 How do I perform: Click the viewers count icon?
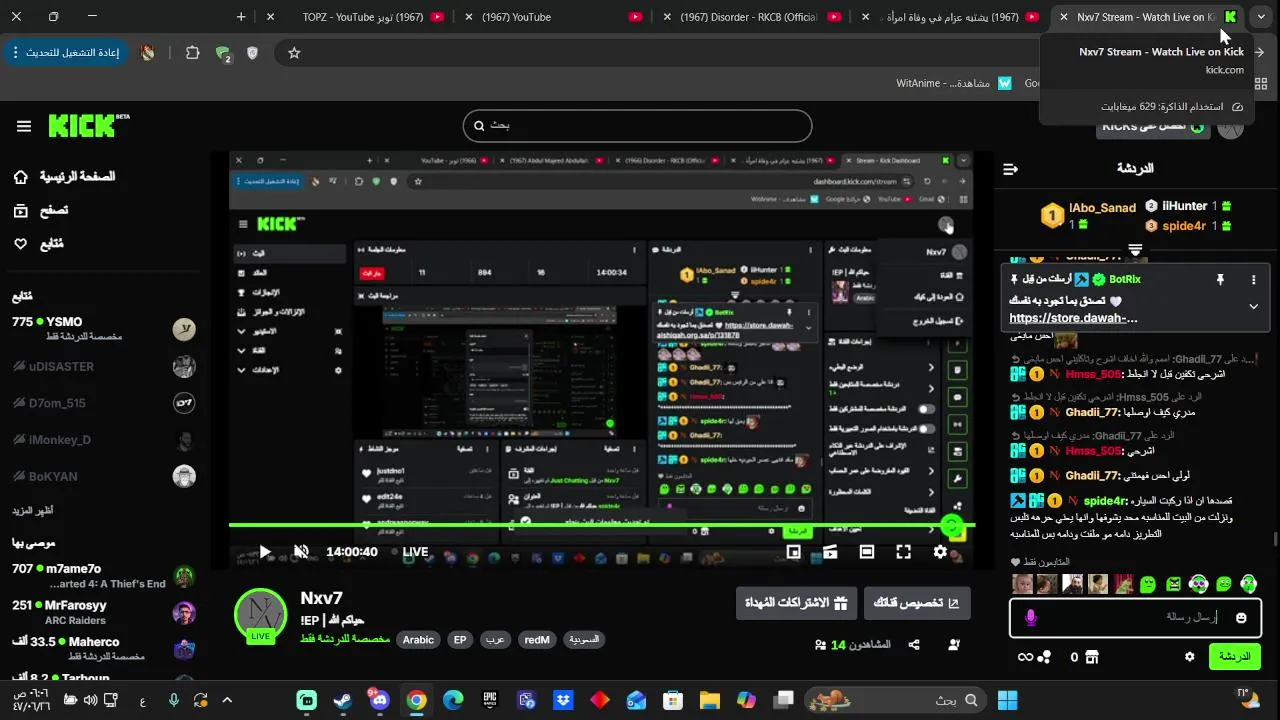tap(820, 645)
